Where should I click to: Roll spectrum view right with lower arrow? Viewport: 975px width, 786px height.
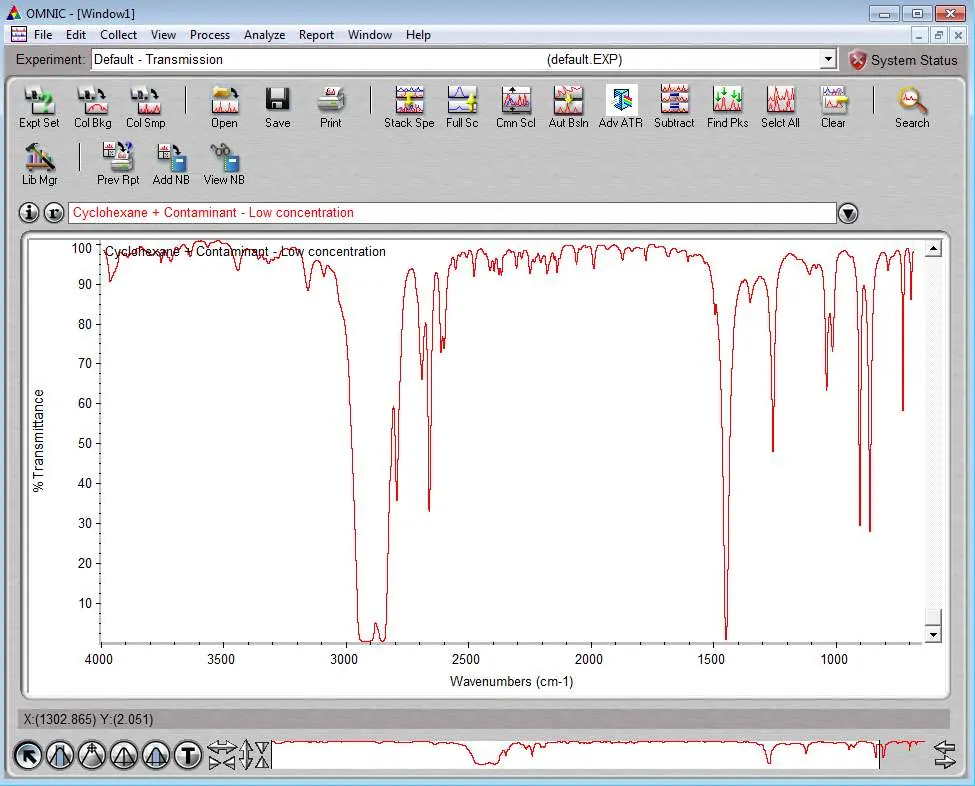pyautogui.click(x=945, y=762)
